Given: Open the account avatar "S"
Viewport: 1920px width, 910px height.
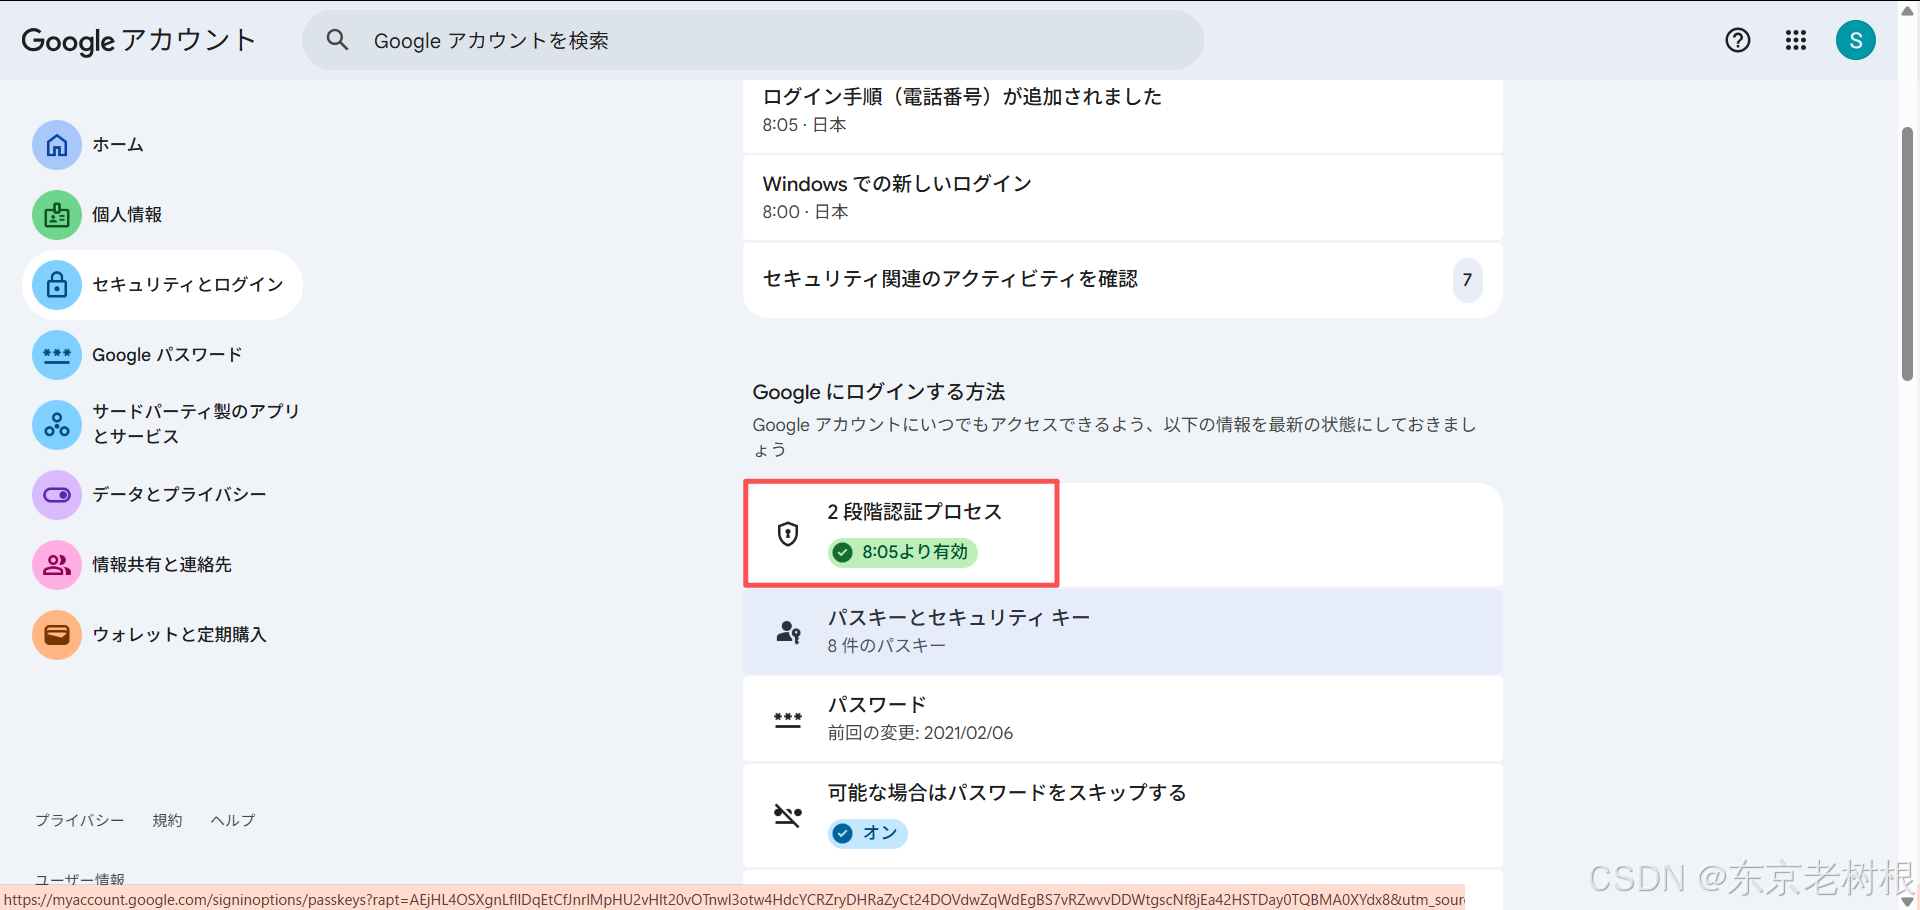Looking at the screenshot, I should pyautogui.click(x=1856, y=40).
